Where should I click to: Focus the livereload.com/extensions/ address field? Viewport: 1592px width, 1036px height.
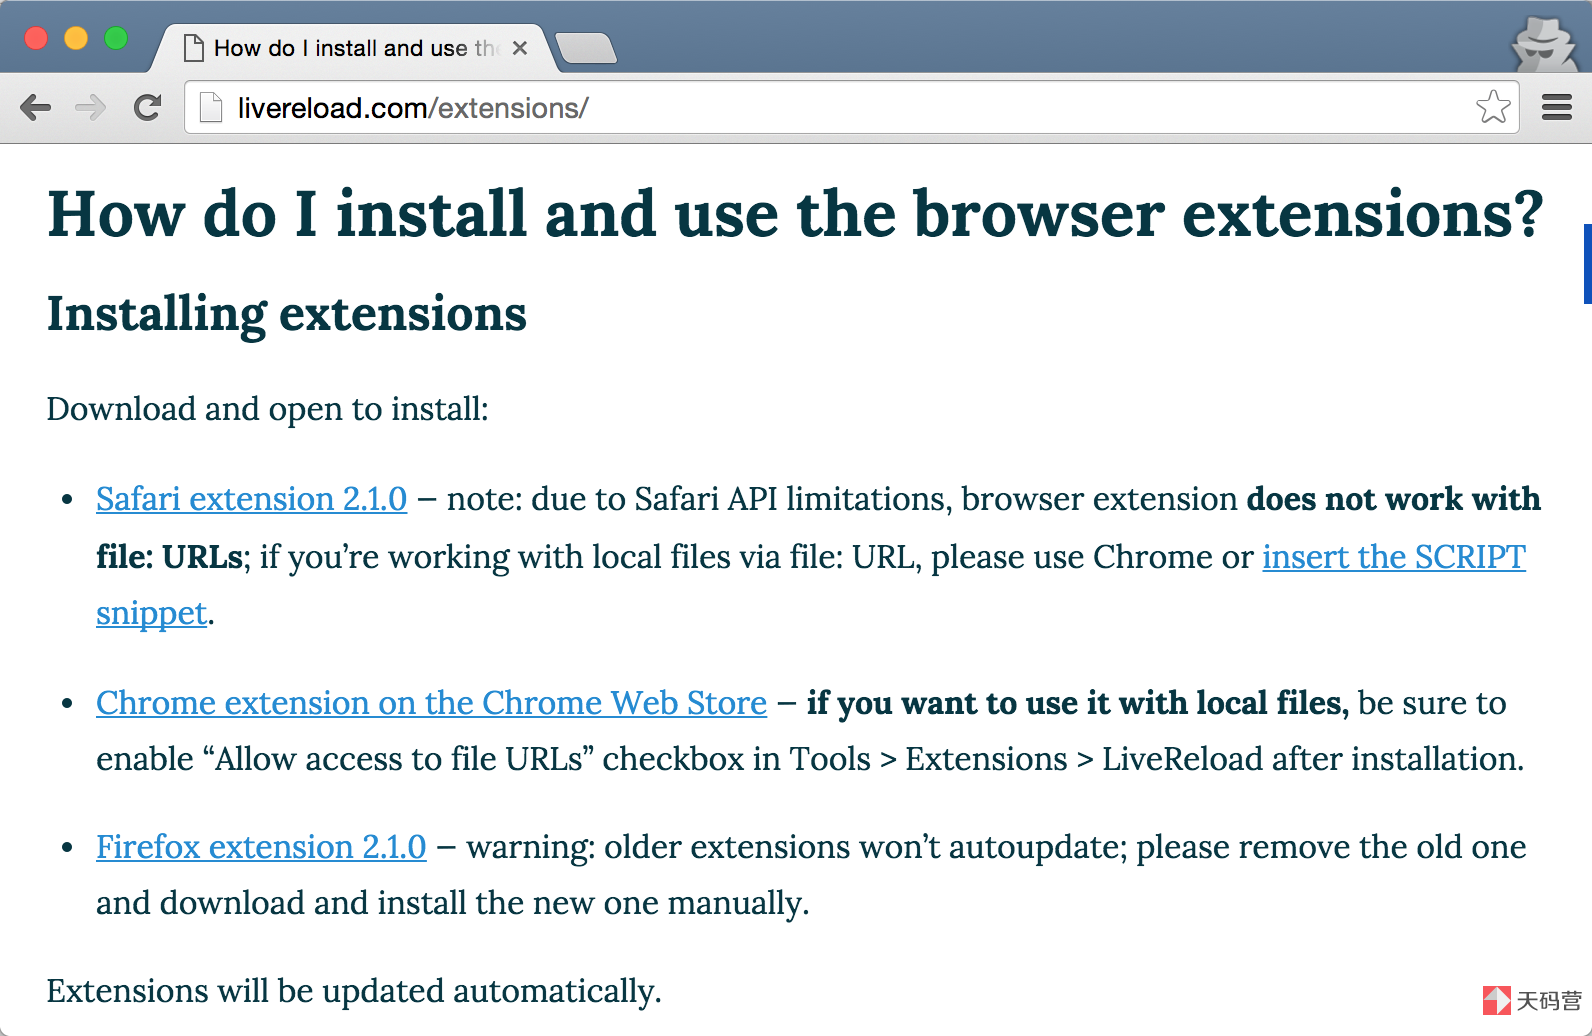(x=852, y=107)
